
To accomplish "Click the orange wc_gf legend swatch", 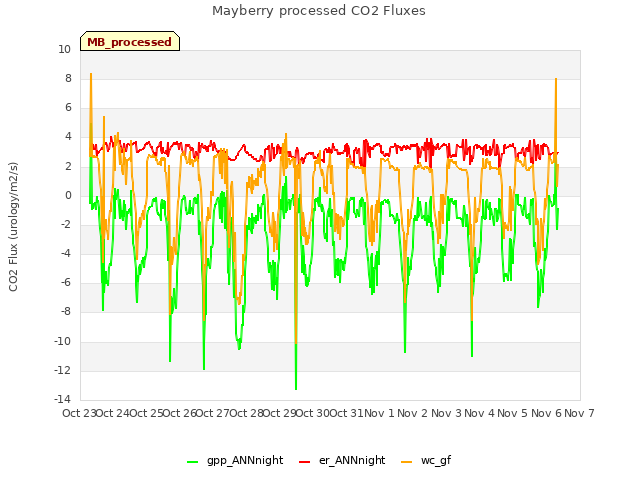I will coord(407,462).
